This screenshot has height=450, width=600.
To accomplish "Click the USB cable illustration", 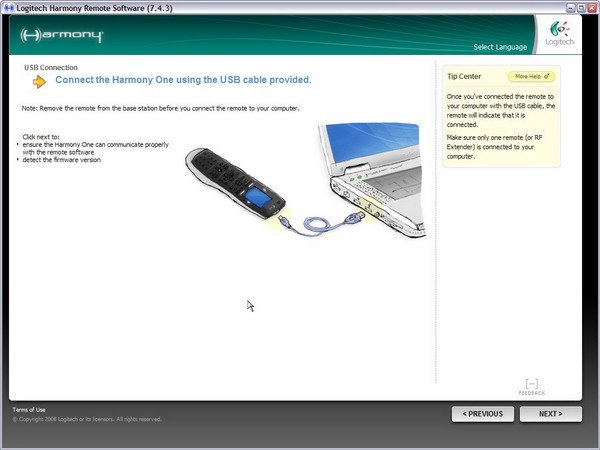I will click(x=321, y=223).
